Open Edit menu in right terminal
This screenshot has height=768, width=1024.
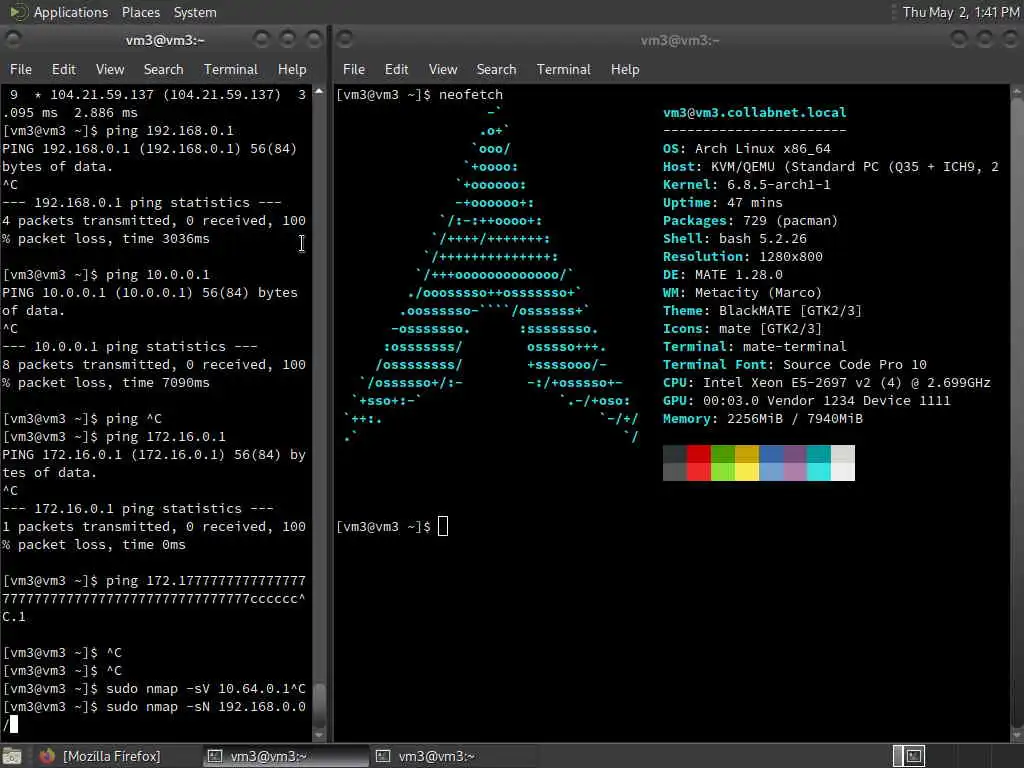pos(396,69)
